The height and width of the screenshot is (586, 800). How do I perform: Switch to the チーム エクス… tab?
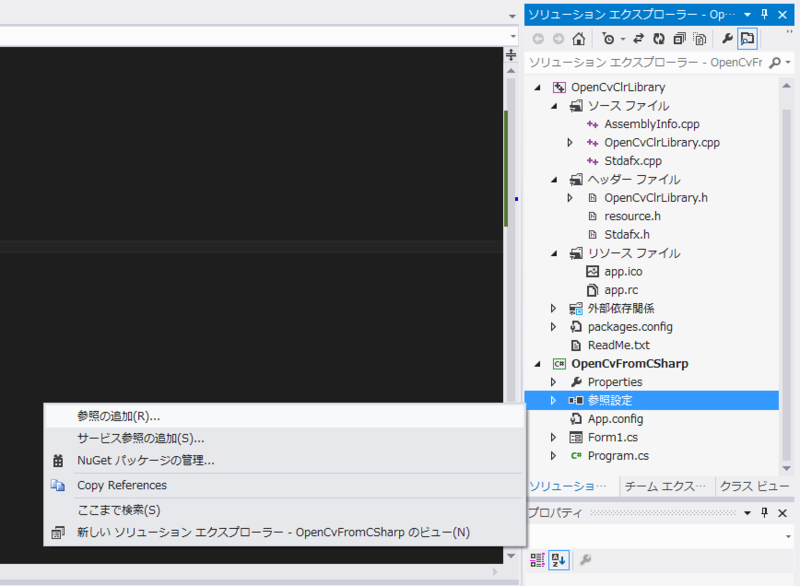pos(665,487)
